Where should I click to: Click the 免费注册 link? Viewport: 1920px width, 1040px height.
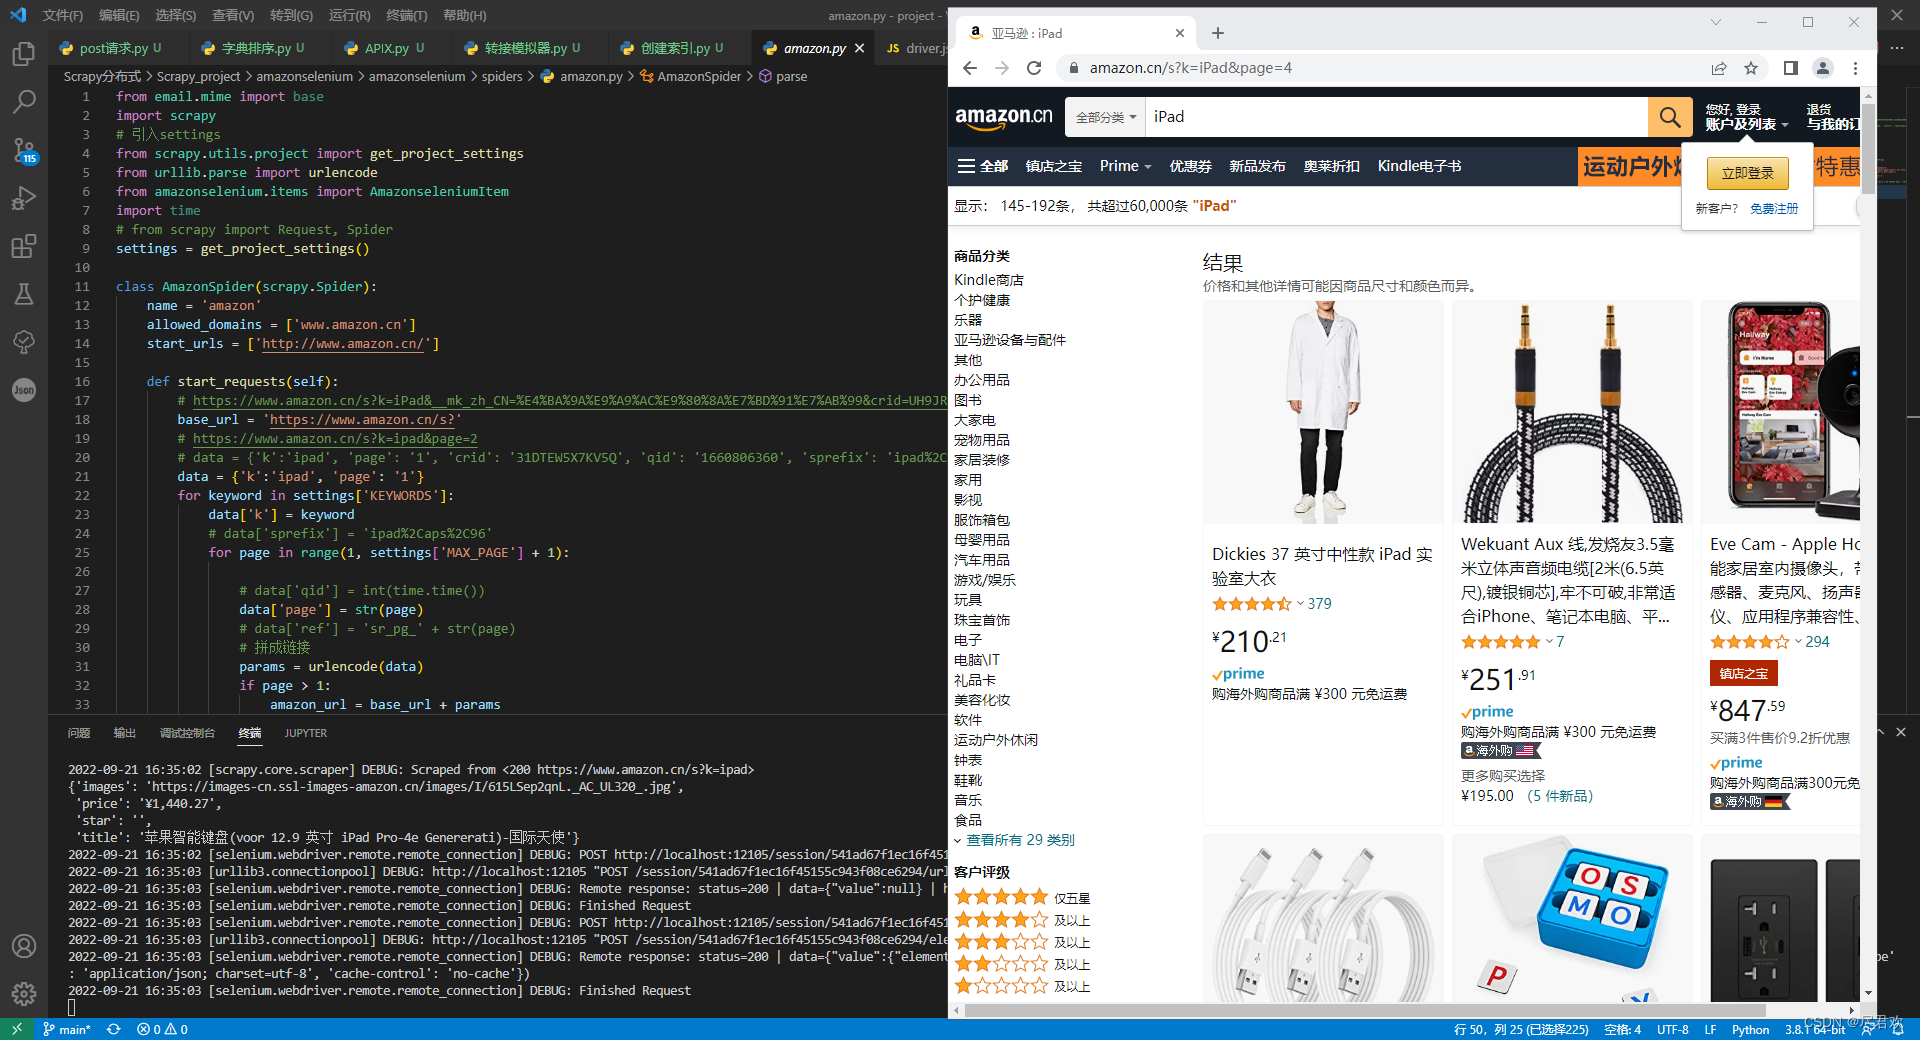click(x=1774, y=209)
